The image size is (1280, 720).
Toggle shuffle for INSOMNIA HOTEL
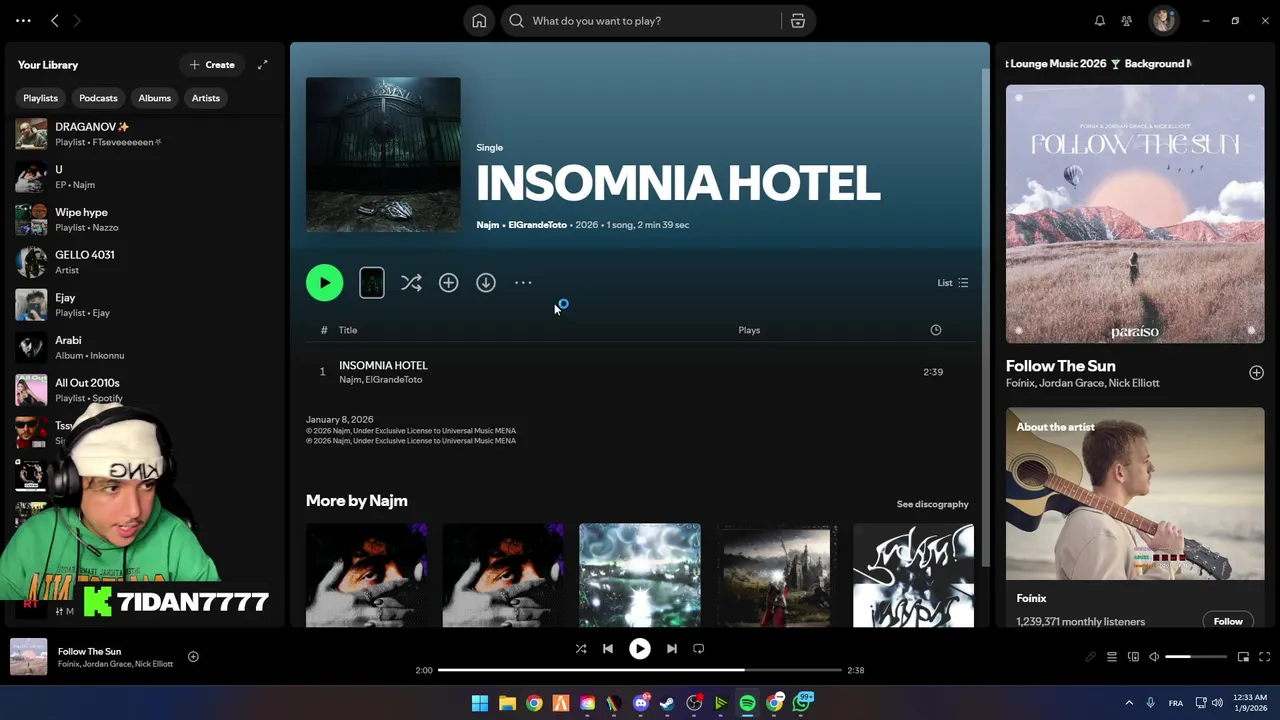411,283
